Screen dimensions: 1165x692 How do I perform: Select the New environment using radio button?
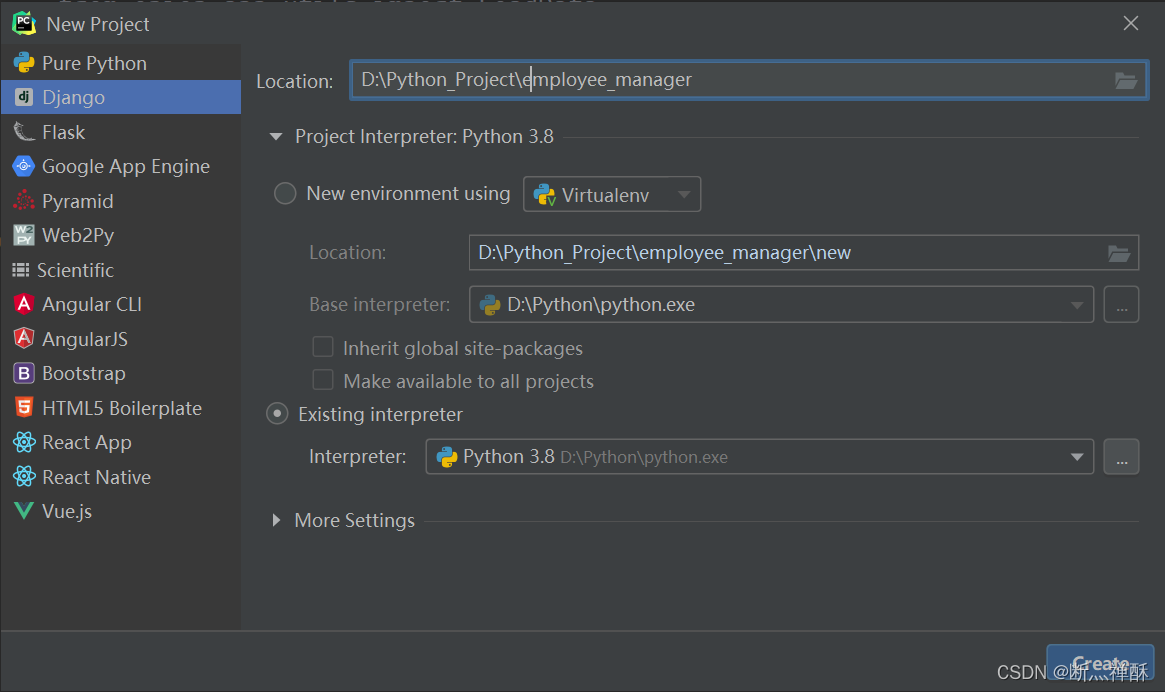(x=285, y=194)
